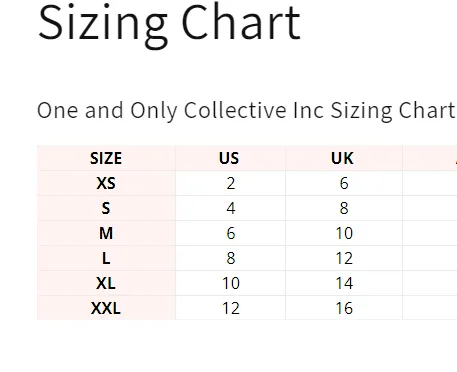Click UK value 10 for M
Image resolution: width=457 pixels, height=372 pixels.
[x=344, y=233]
